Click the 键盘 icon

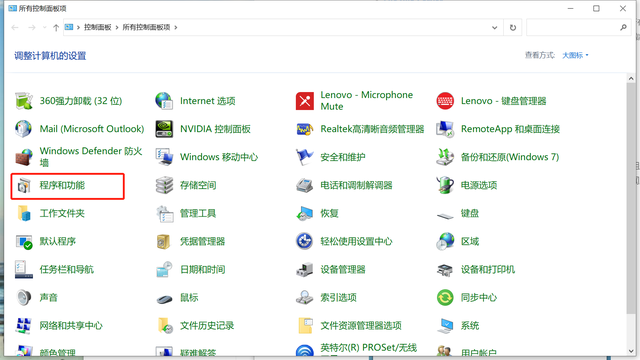[x=445, y=215]
